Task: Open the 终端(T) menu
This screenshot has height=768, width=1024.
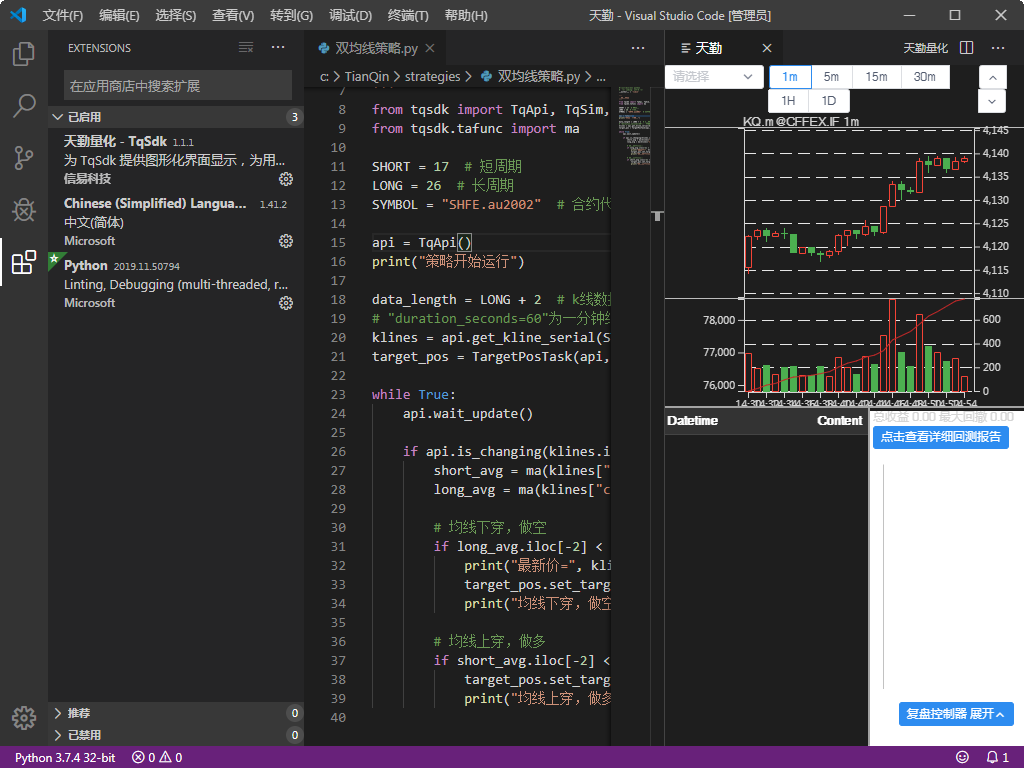Action: [408, 15]
